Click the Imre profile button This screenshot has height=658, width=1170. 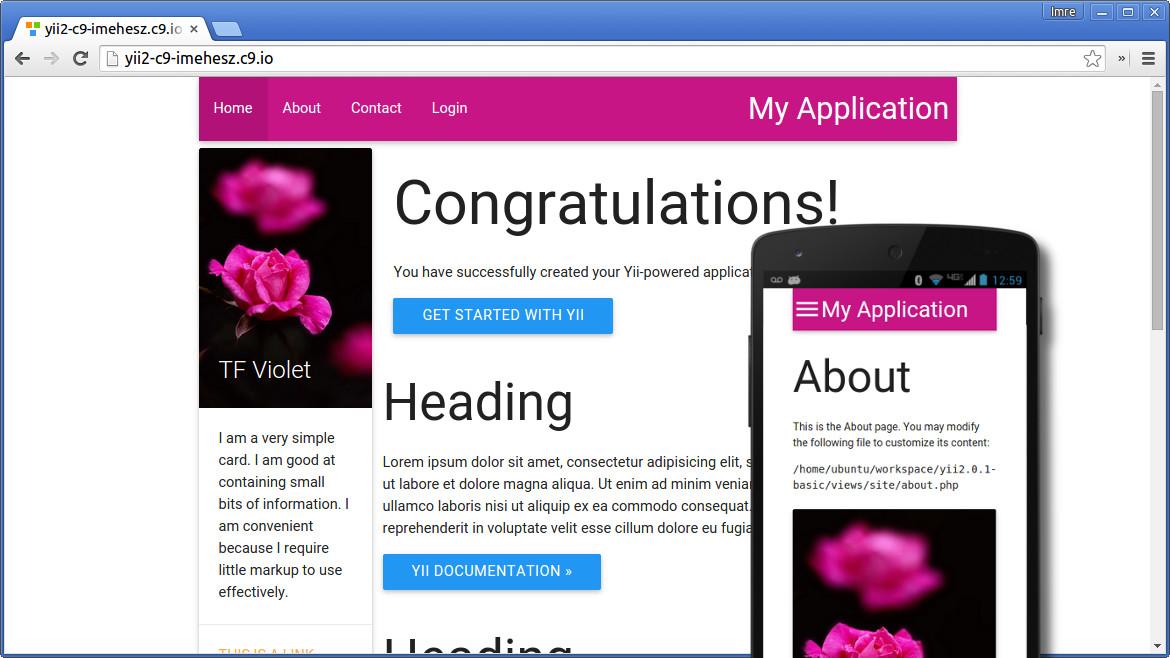coord(1062,12)
